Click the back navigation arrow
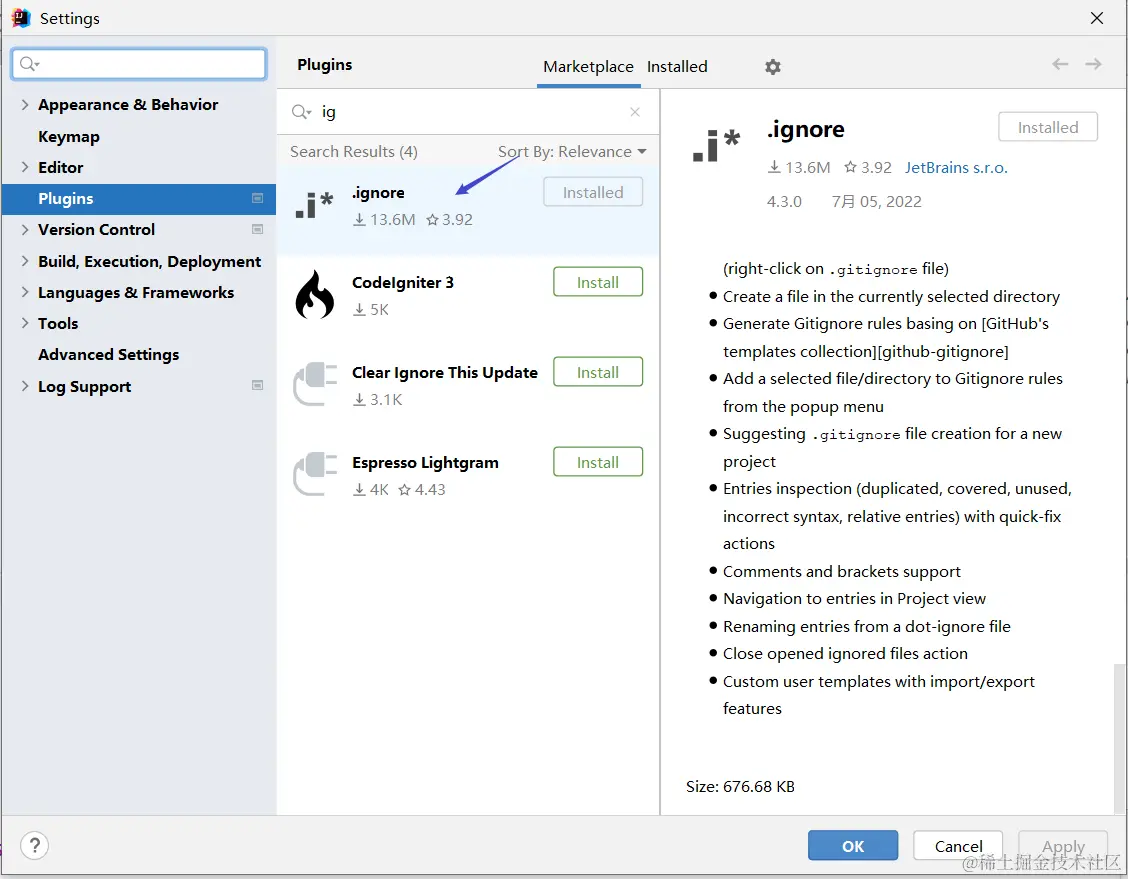 (x=1060, y=64)
